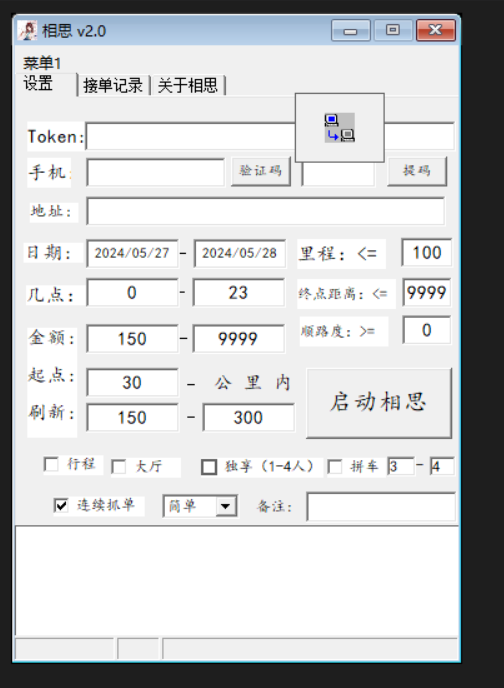Click the 地址: label
Screen dimensions: 504x688
51,211
